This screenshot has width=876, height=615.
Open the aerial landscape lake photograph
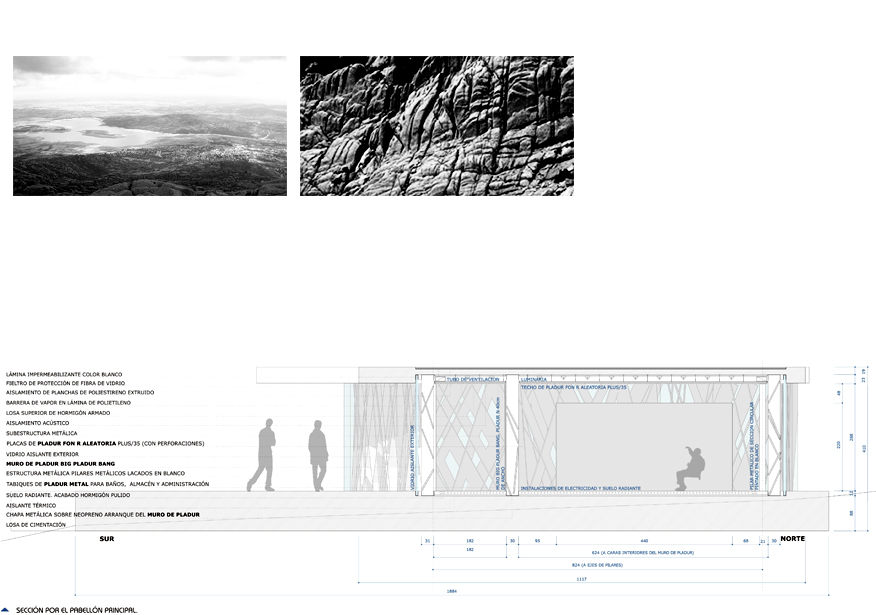[x=150, y=126]
